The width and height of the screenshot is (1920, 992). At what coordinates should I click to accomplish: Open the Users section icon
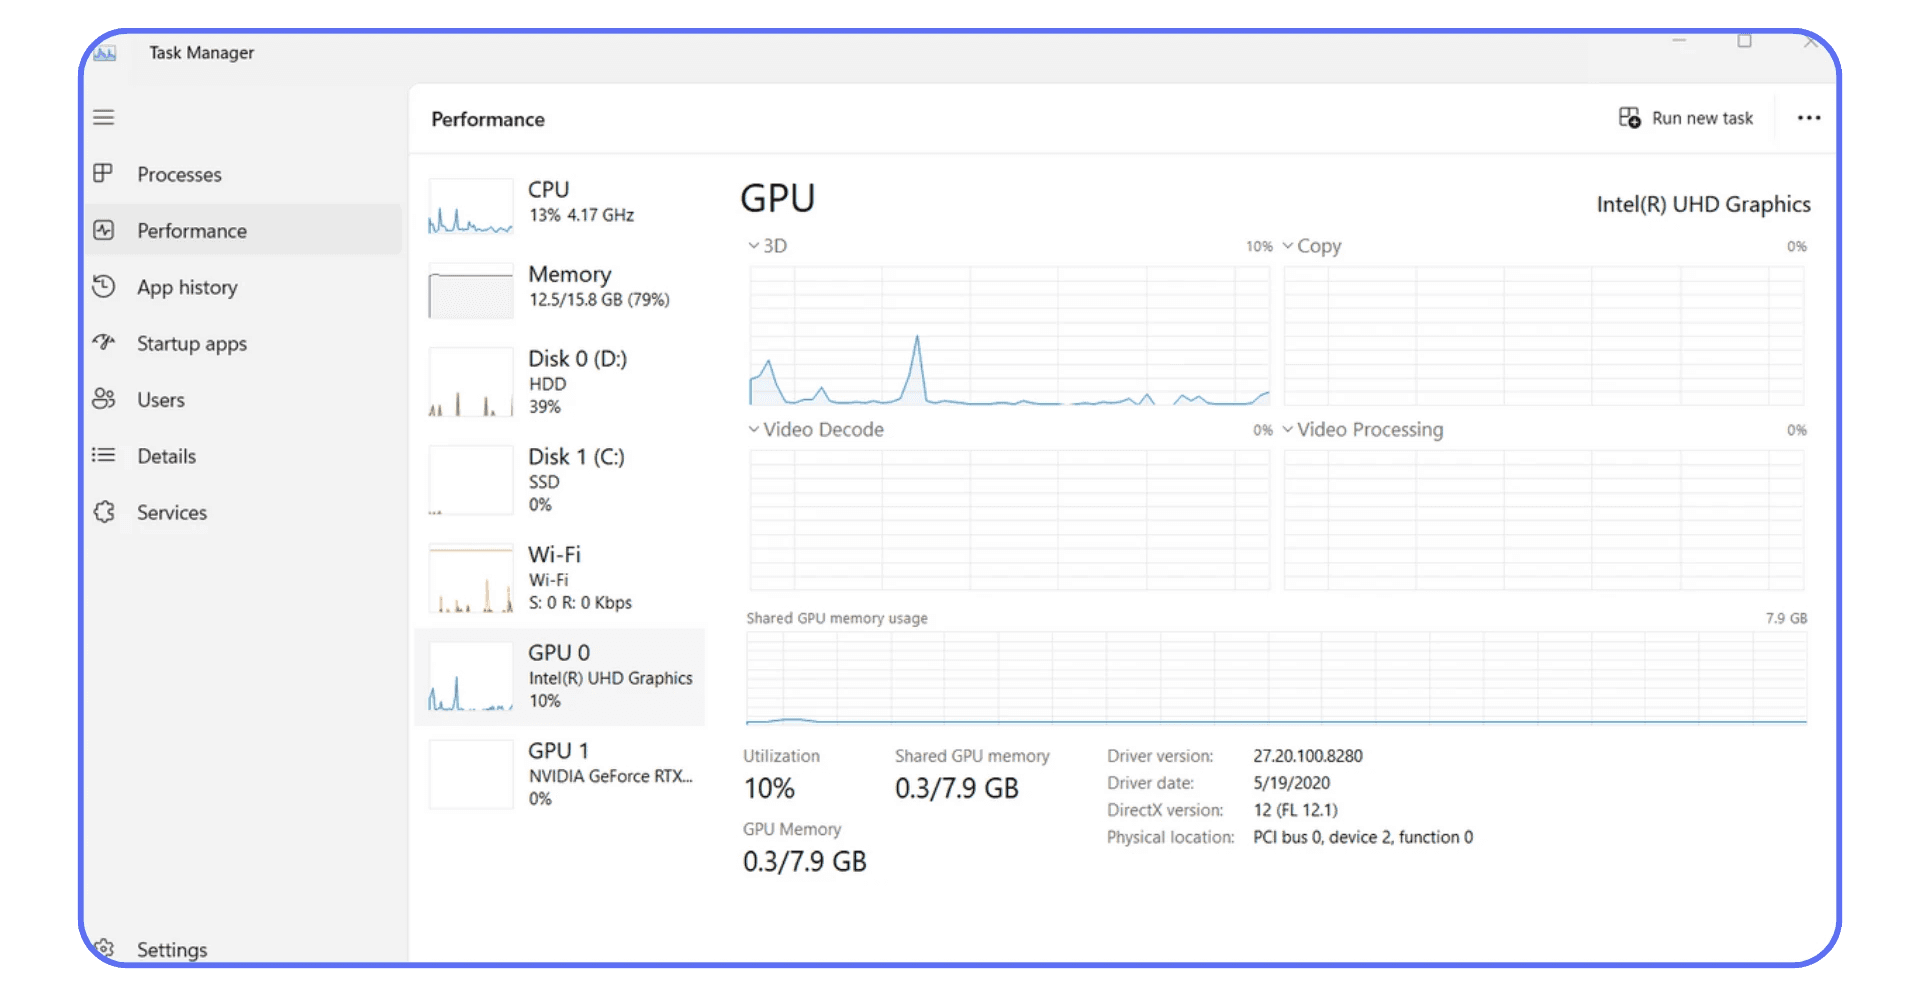click(104, 399)
